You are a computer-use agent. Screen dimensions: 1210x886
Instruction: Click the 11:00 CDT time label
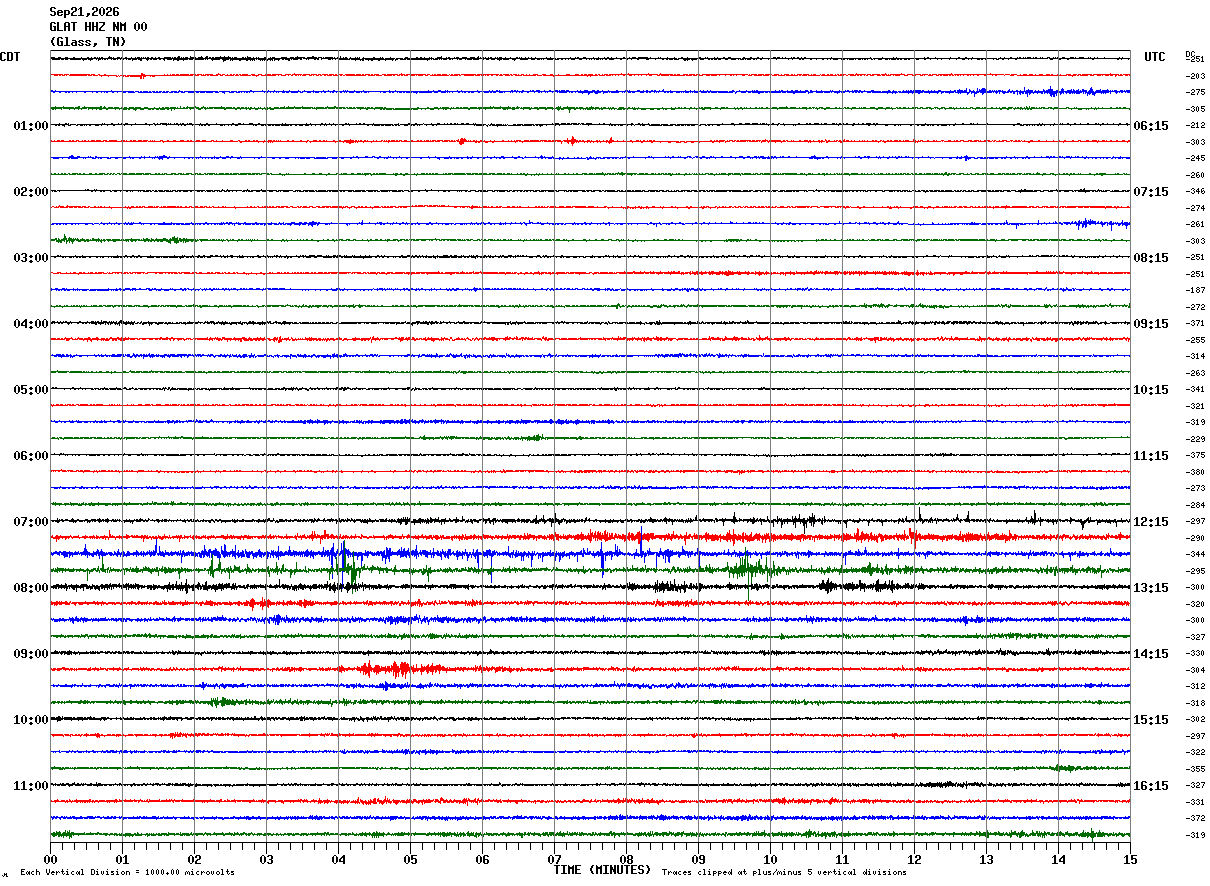pyautogui.click(x=30, y=786)
